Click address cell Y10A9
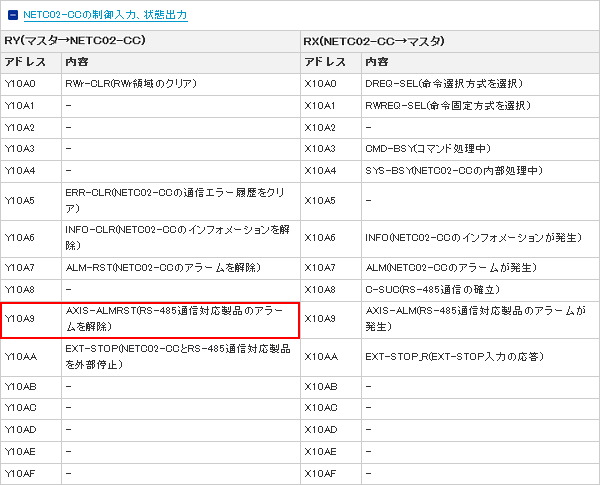 [31, 318]
